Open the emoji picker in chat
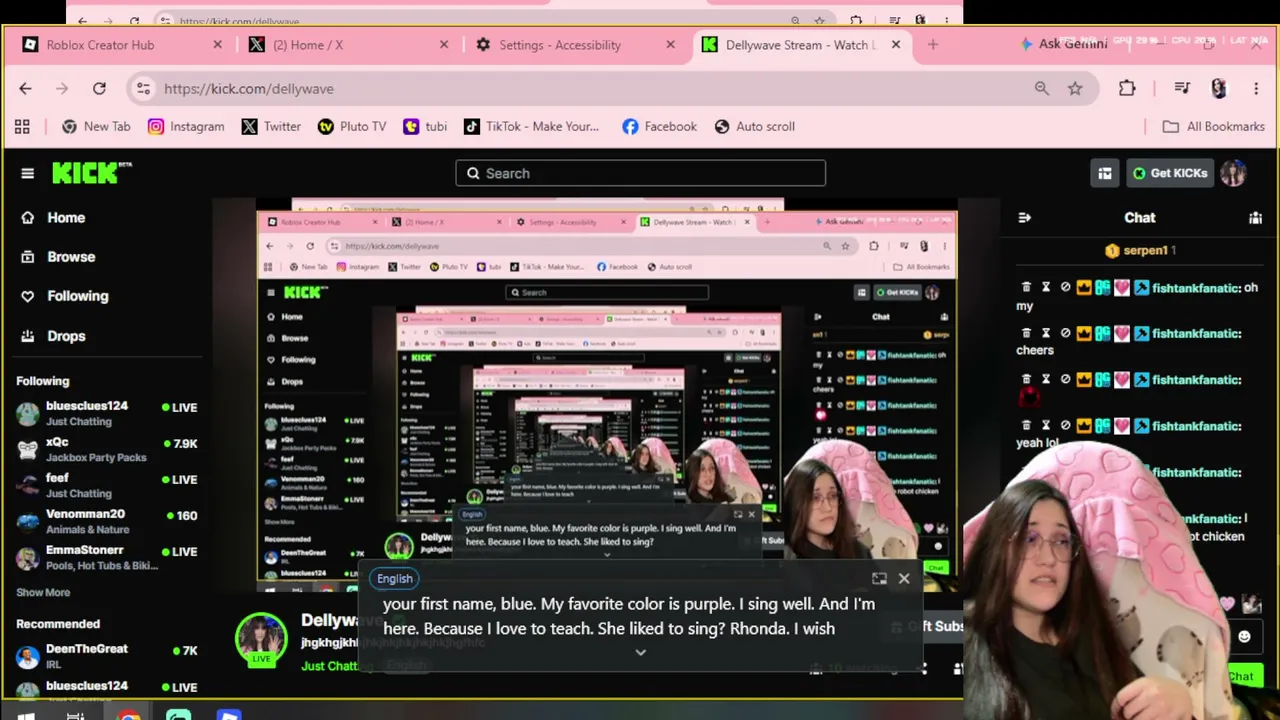Screen dimensions: 1280x720 pos(1244,637)
